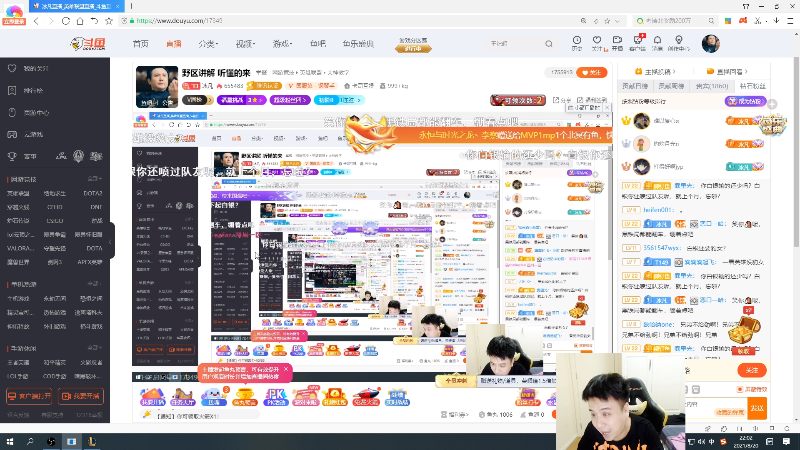Click the rocket gift icon in gift bar
Viewport: 800px width, 450px height.
[366, 396]
